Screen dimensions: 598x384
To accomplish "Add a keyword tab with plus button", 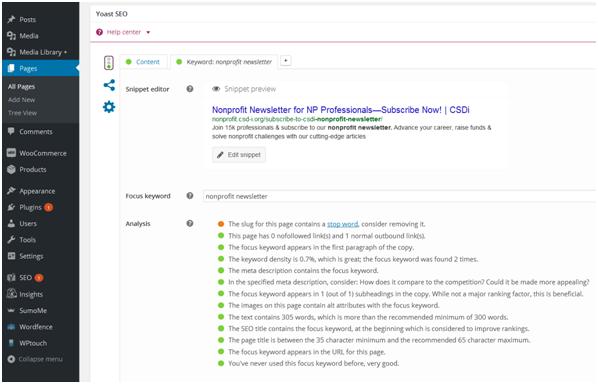I will click(286, 61).
